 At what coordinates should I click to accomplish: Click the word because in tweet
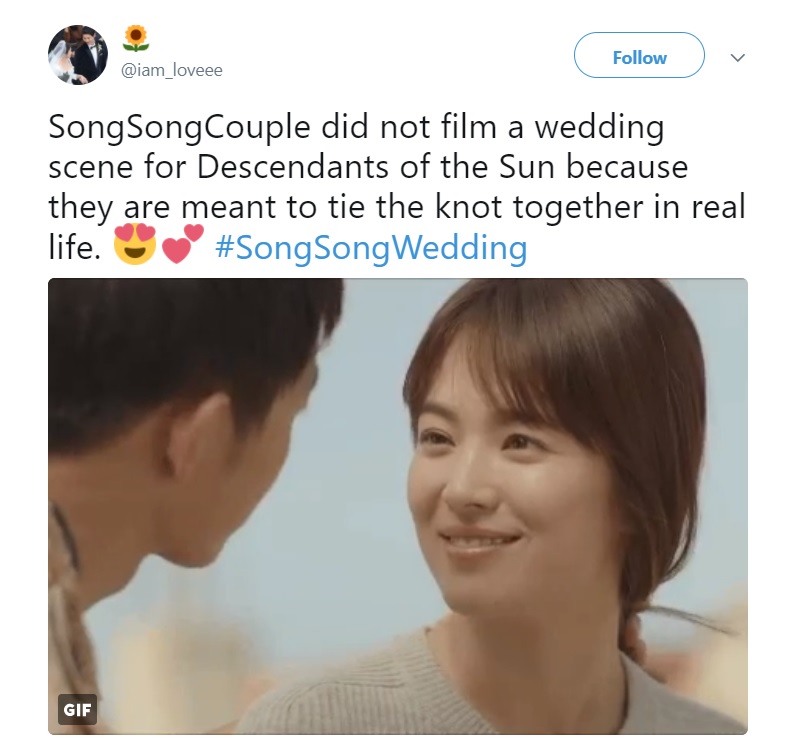pos(627,166)
